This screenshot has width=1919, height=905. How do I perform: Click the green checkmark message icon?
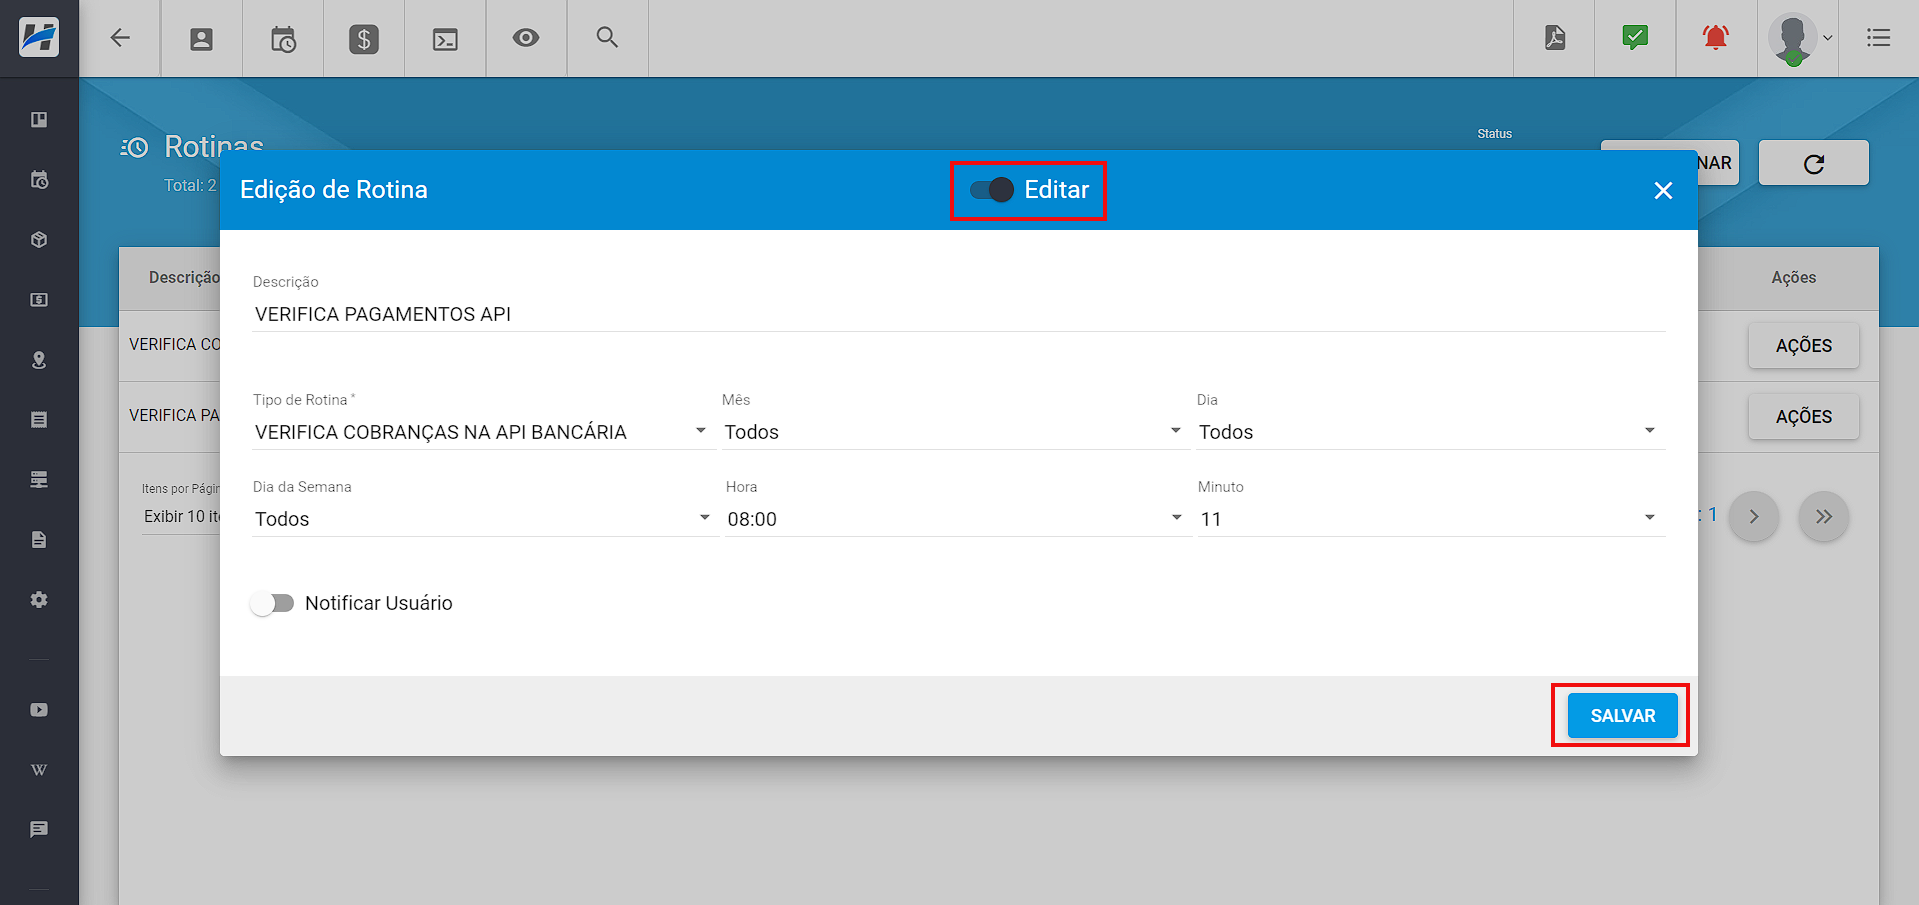coord(1635,38)
